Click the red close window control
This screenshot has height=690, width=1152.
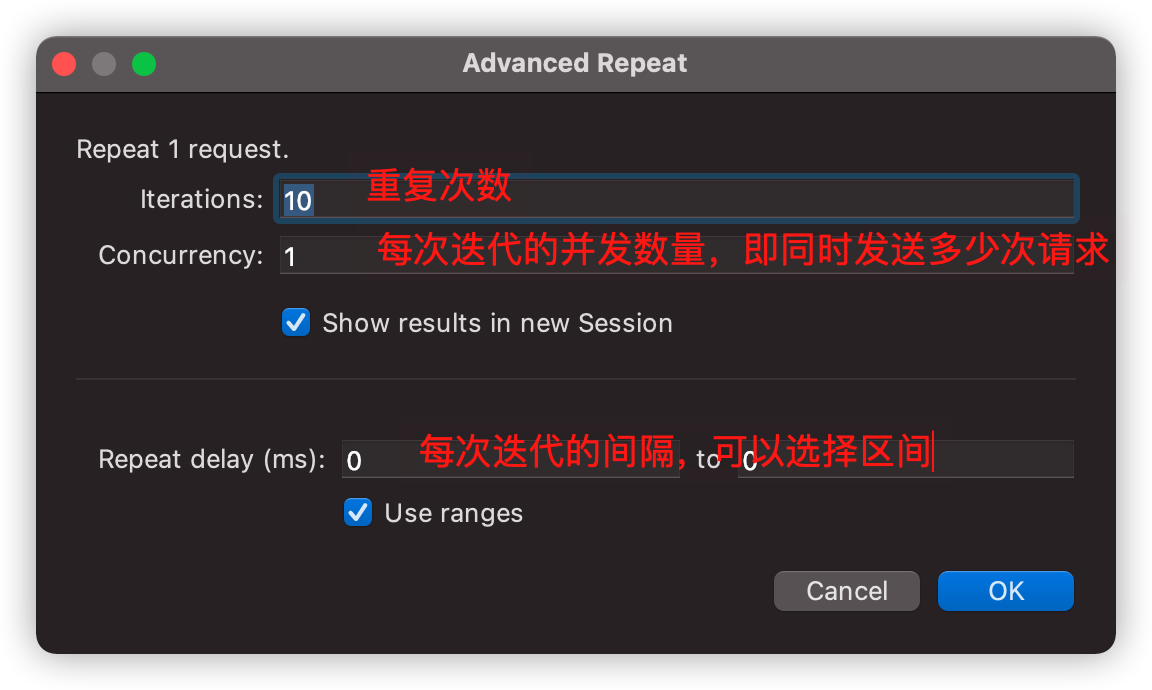pos(63,63)
